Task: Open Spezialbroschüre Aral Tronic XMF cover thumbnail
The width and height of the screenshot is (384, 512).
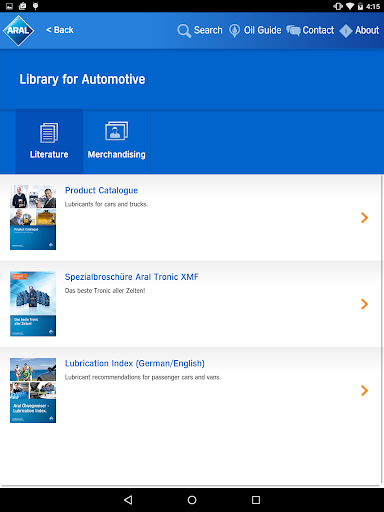Action: point(33,304)
